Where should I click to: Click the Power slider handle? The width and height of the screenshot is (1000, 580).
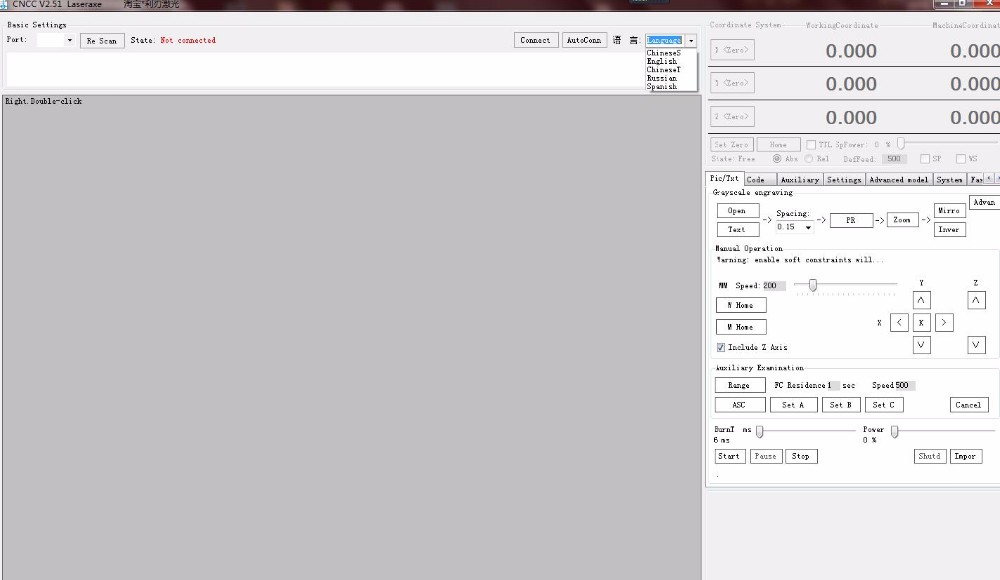894,431
